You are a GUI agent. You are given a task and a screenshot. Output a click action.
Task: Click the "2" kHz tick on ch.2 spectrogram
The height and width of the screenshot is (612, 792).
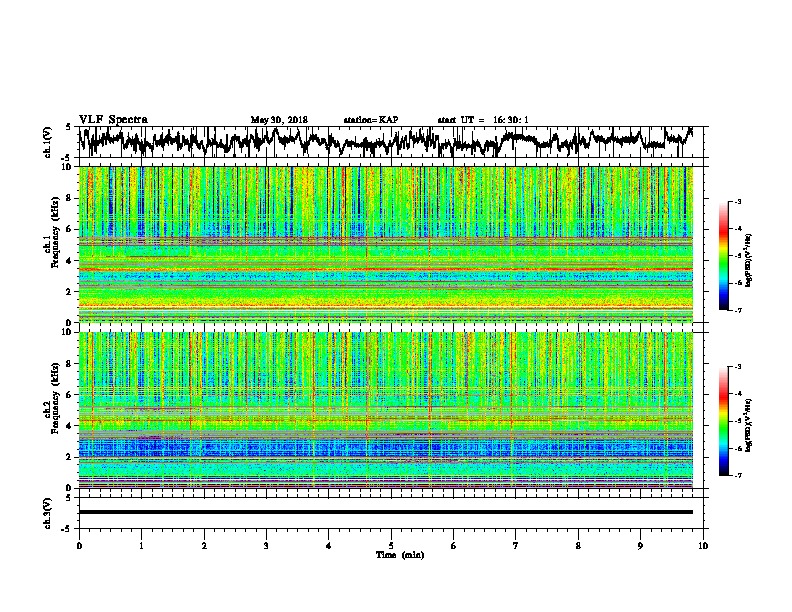click(70, 457)
